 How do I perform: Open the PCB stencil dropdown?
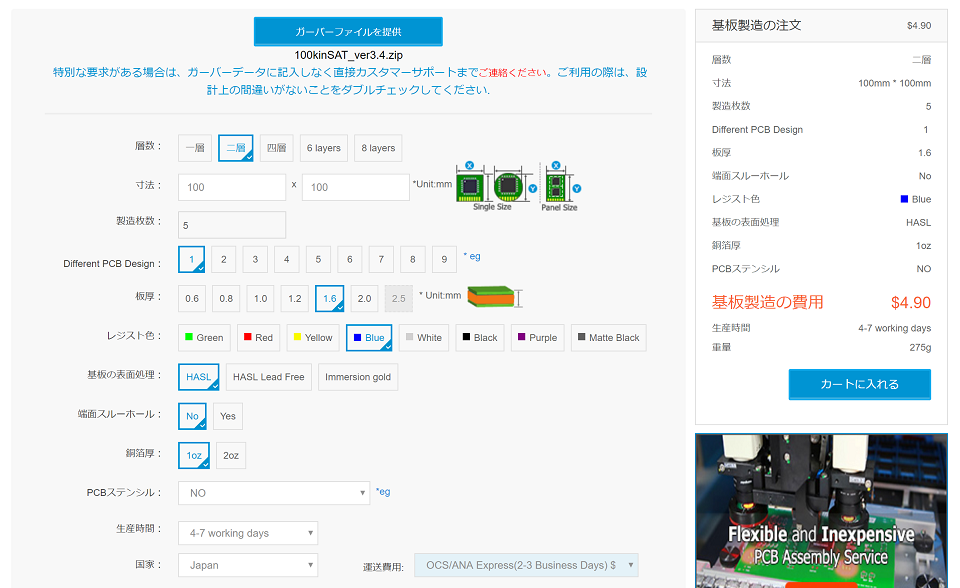coord(273,493)
